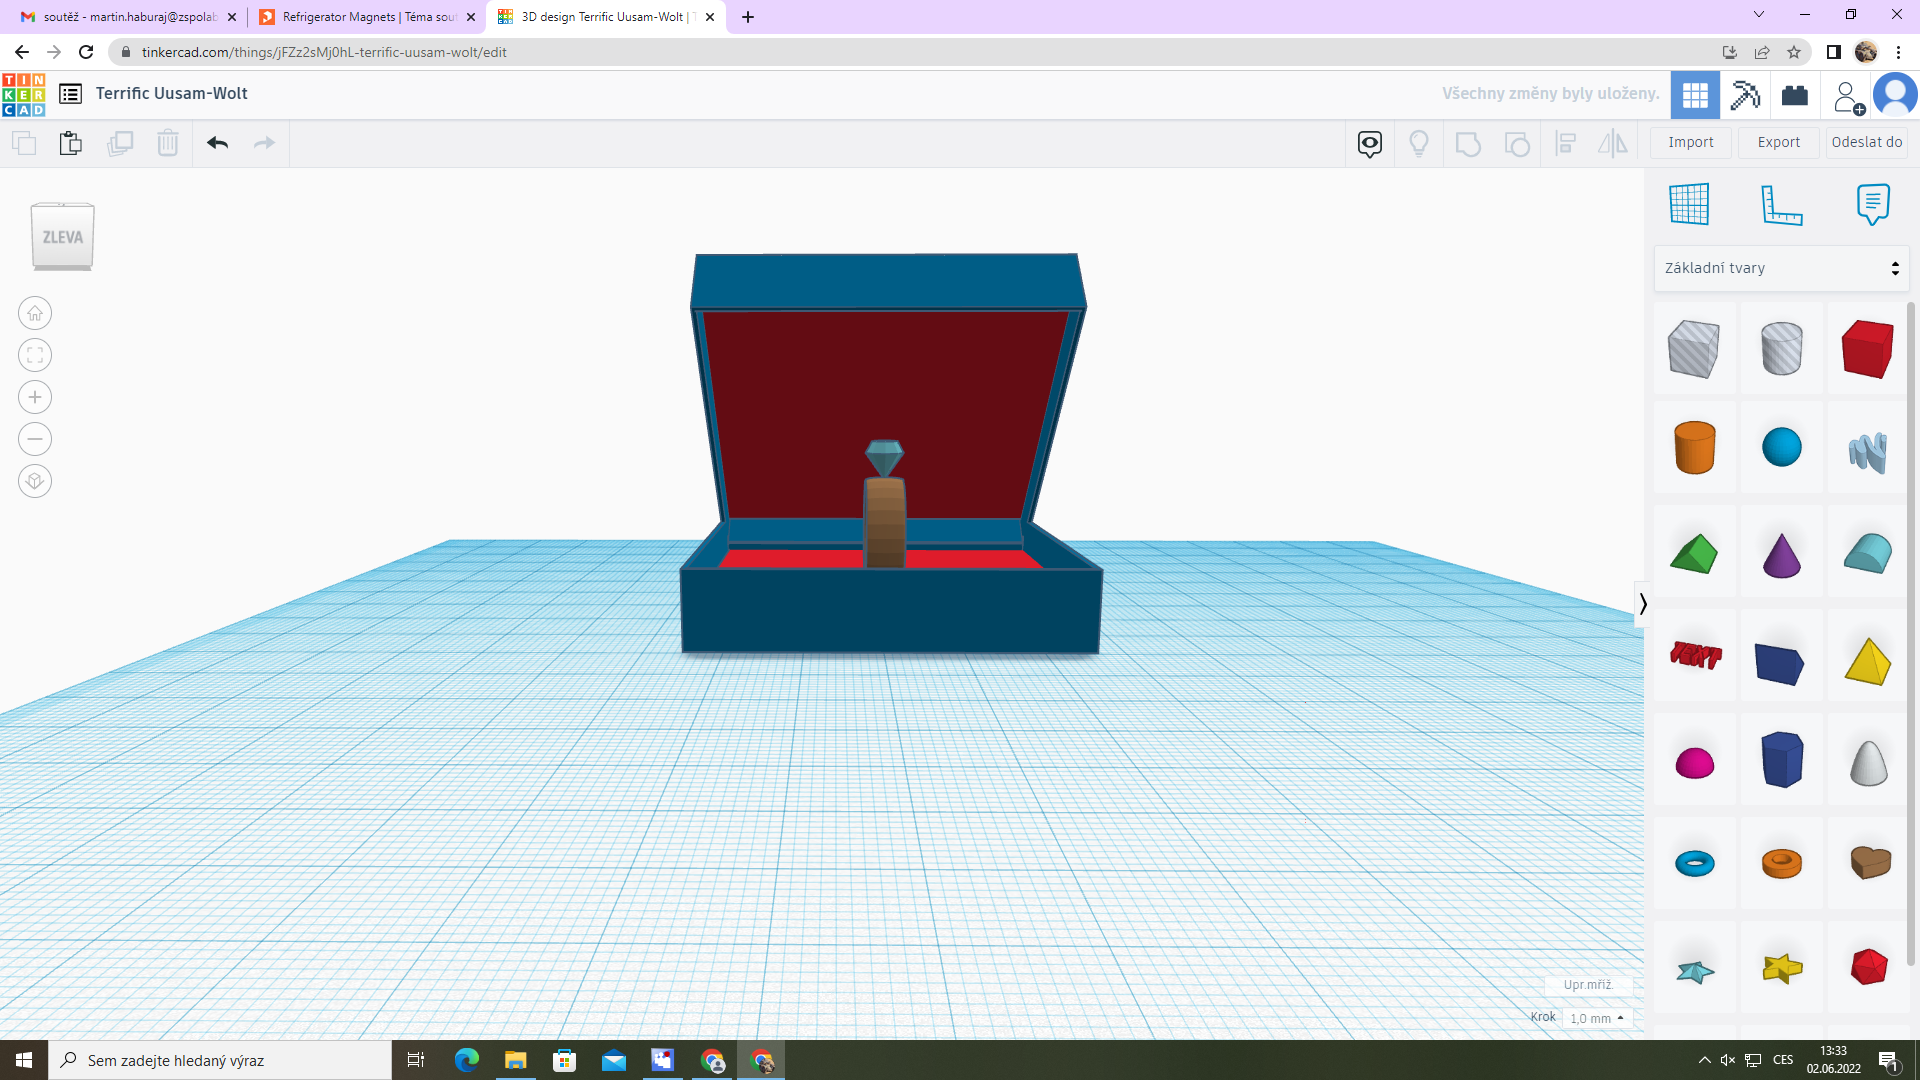Toggle the workplane tool
The width and height of the screenshot is (1920, 1080).
[x=1689, y=205]
